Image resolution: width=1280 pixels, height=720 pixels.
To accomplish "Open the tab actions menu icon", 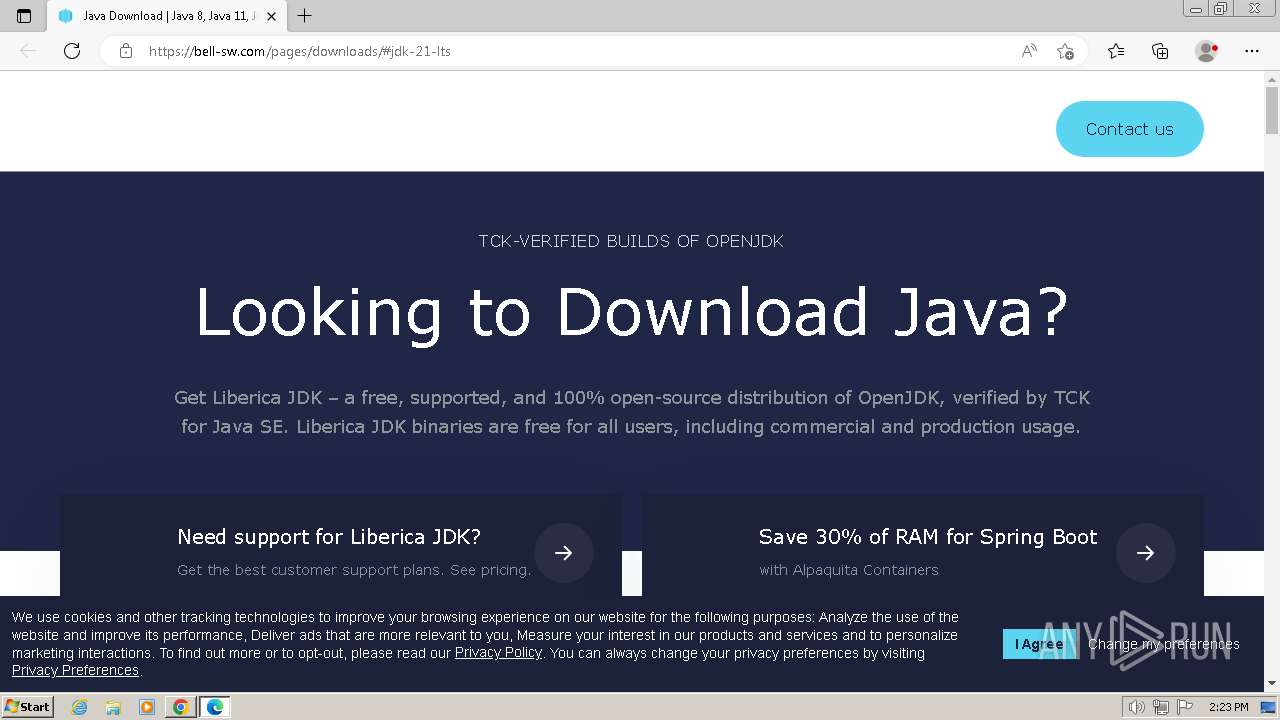I will point(24,16).
